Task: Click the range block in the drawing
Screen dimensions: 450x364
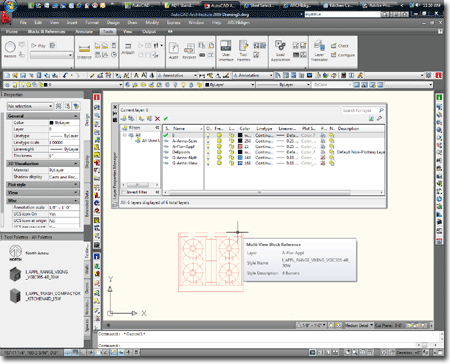Action: pos(210,262)
